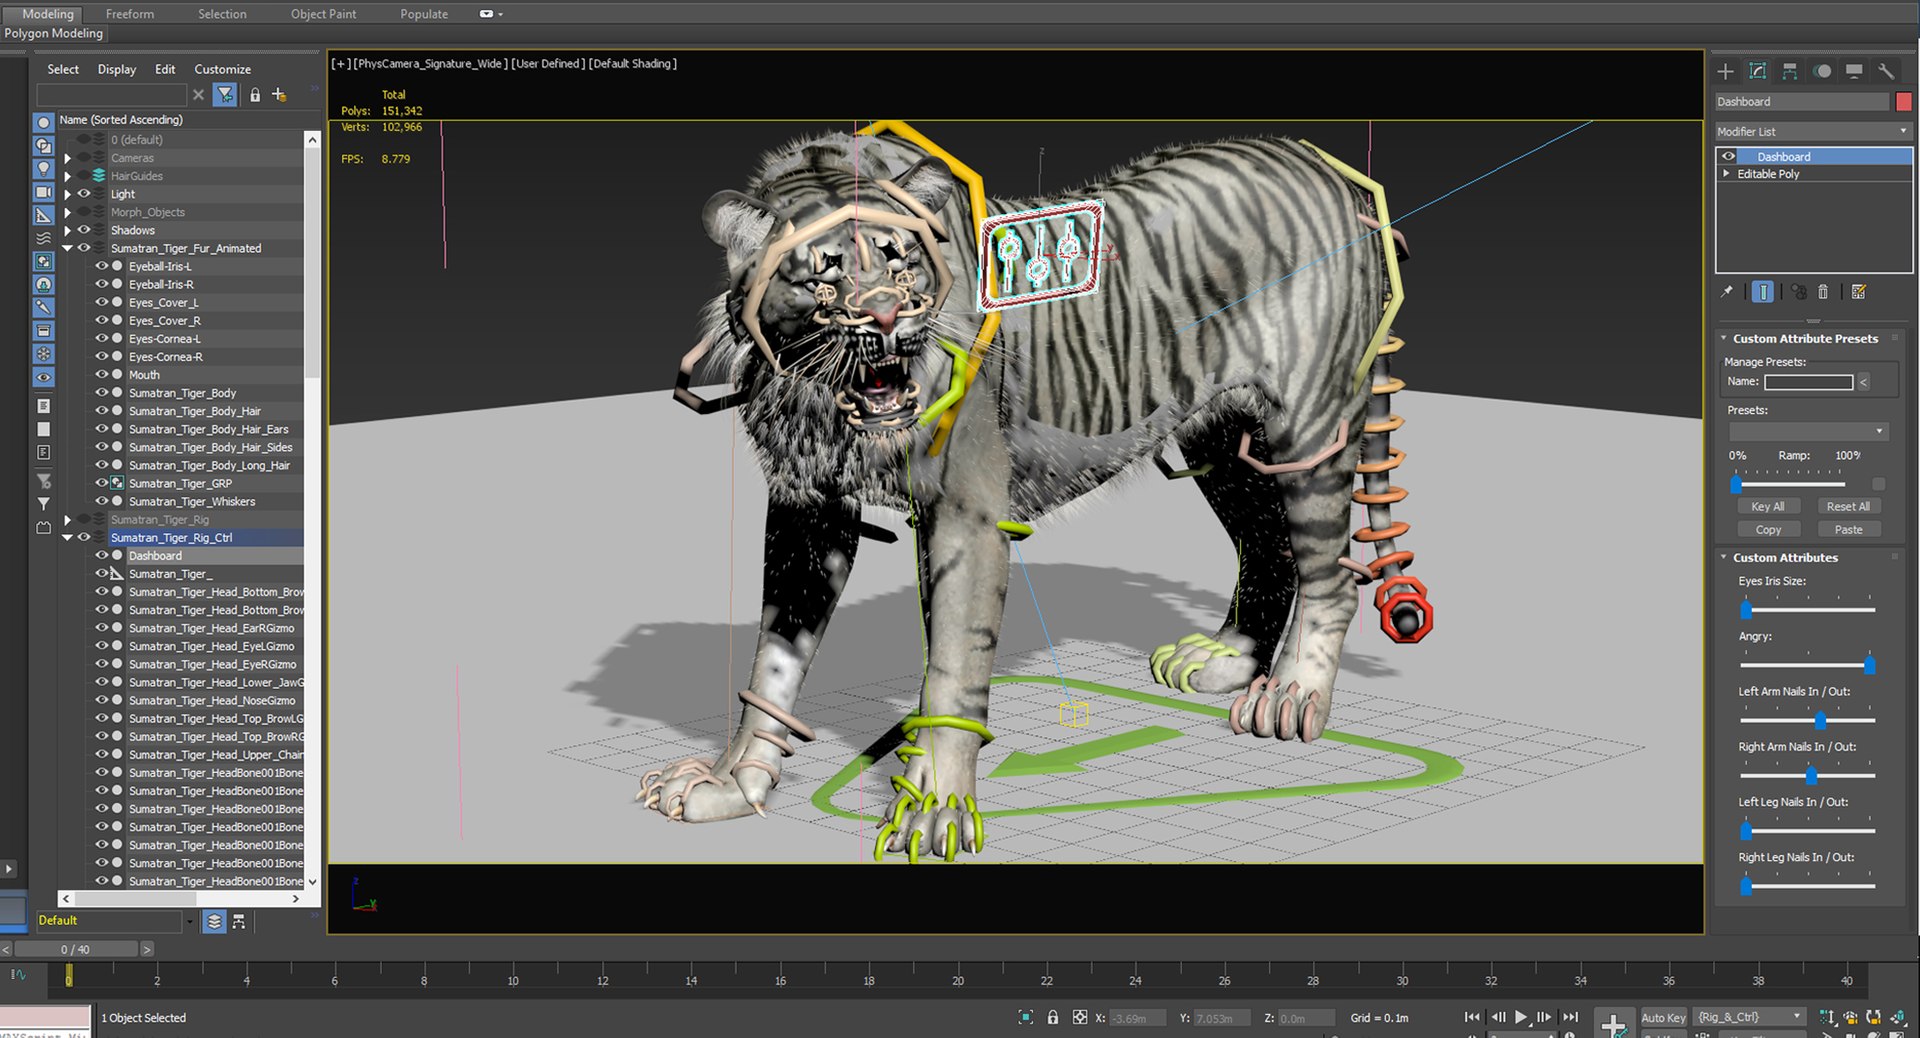Collapse the Sumatran_Tiger_Fur_Animated group
The height and width of the screenshot is (1038, 1920).
68,248
